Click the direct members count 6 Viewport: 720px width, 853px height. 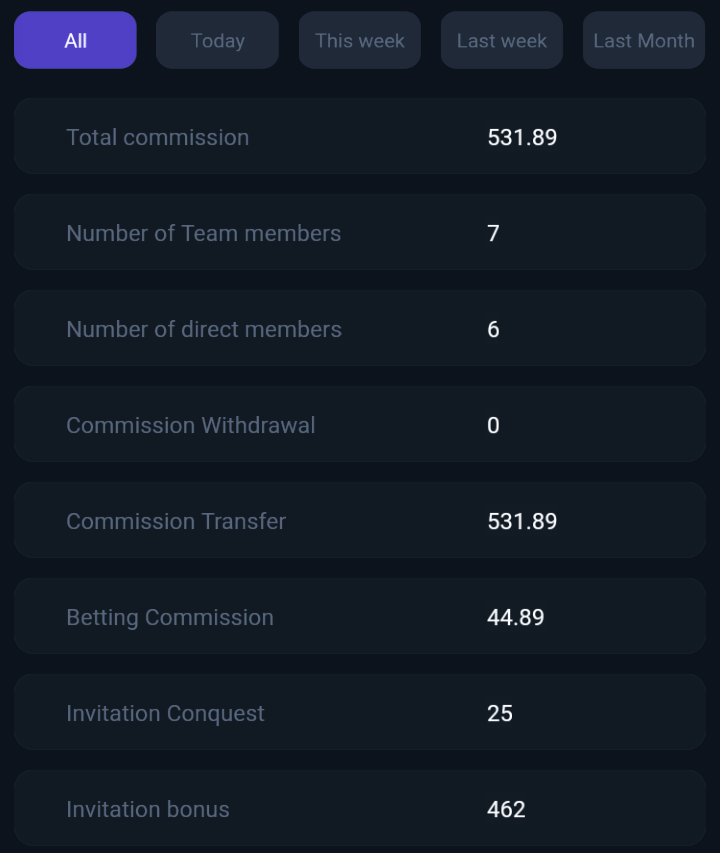(x=493, y=330)
